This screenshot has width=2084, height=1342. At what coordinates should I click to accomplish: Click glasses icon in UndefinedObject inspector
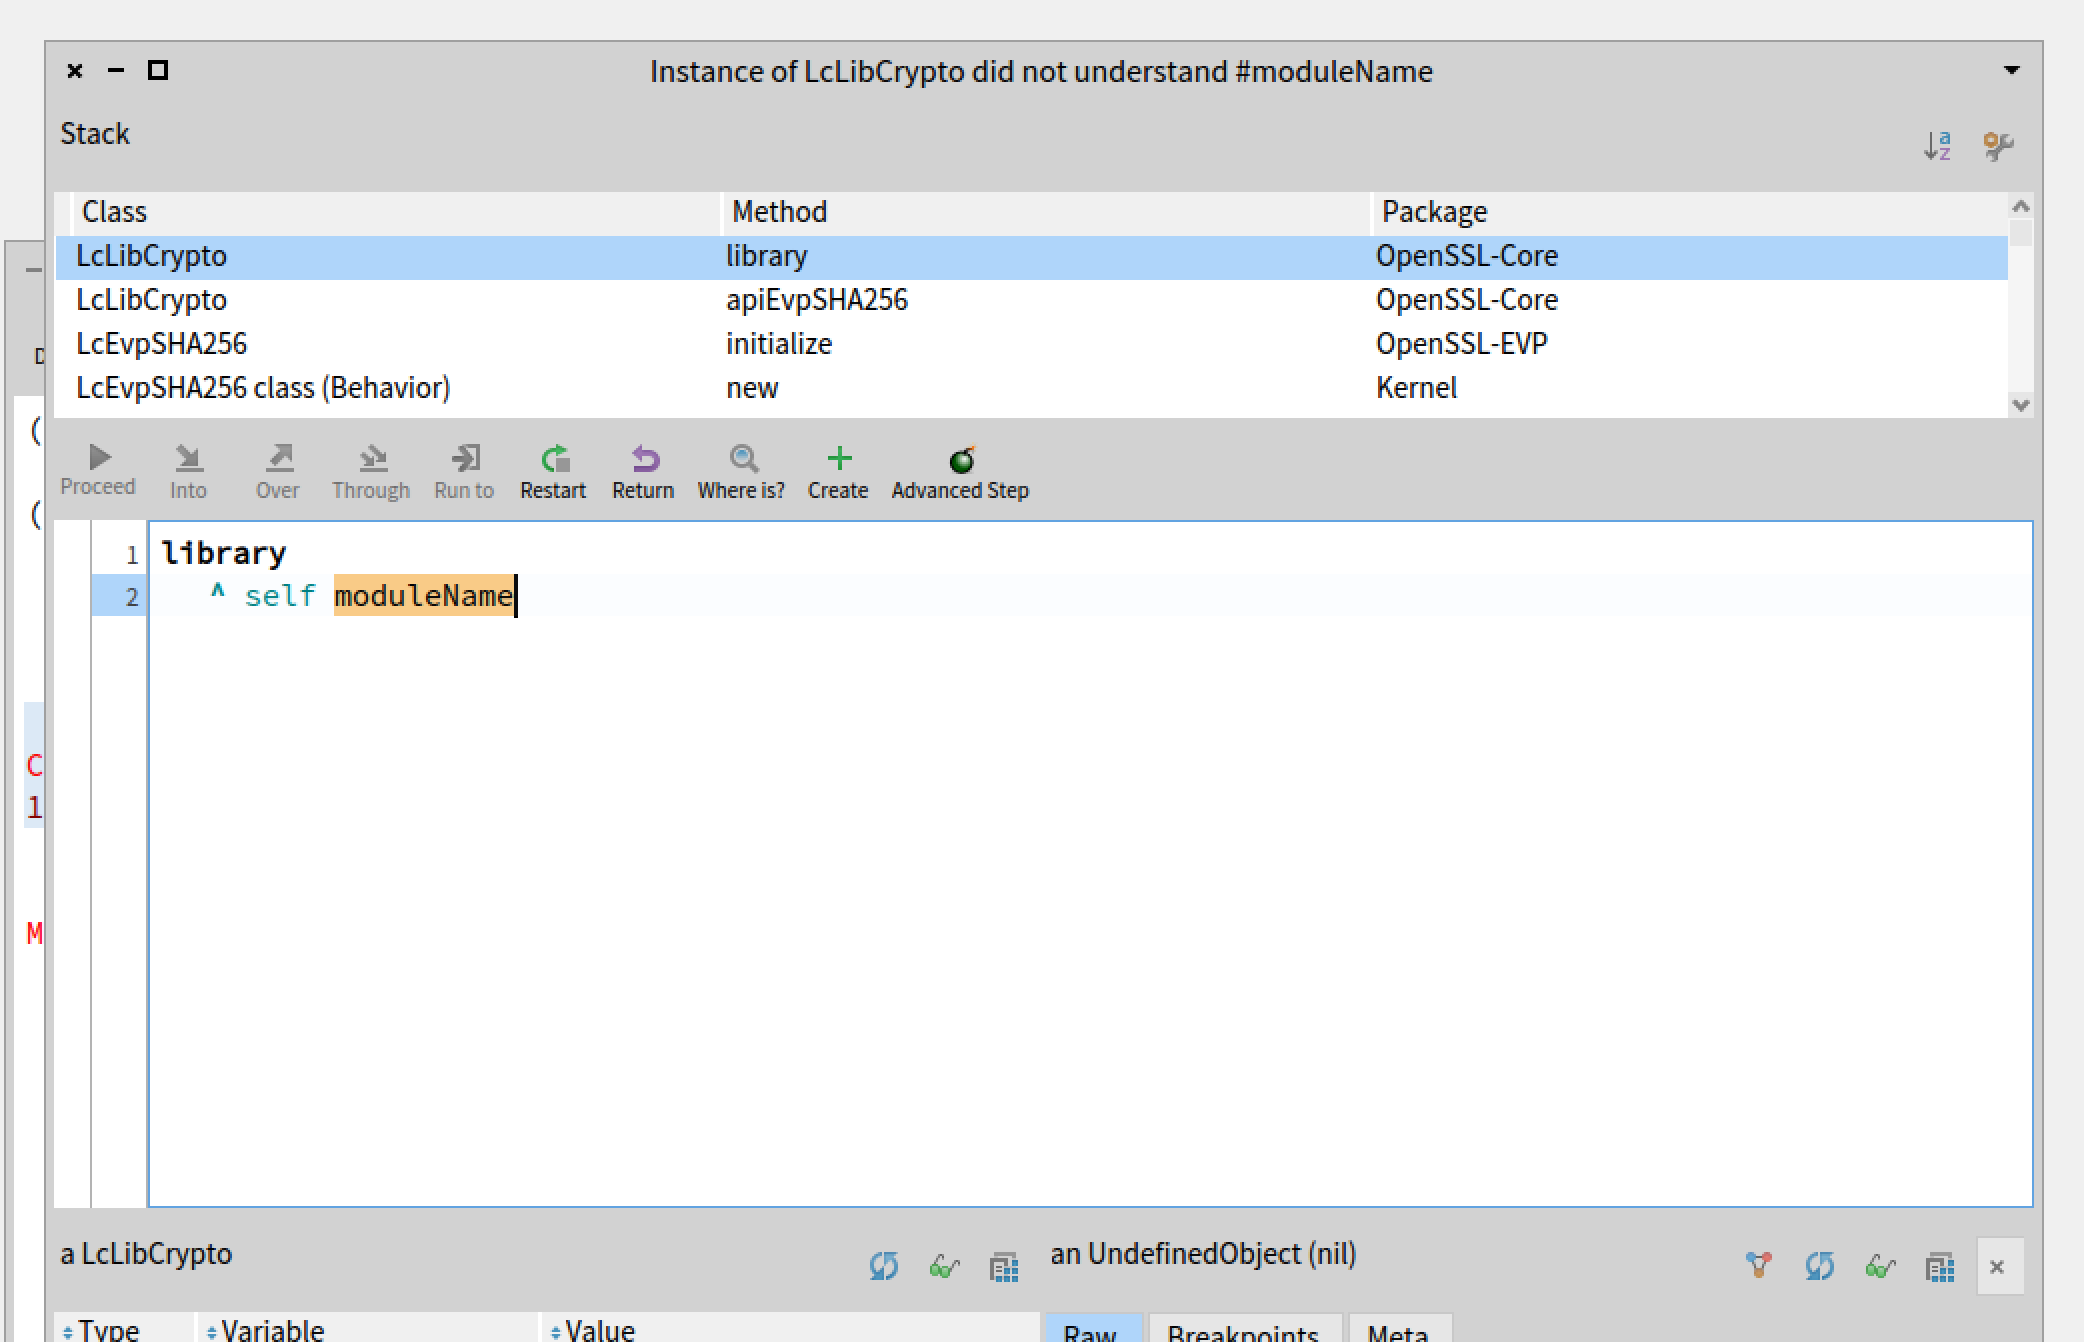[1880, 1266]
